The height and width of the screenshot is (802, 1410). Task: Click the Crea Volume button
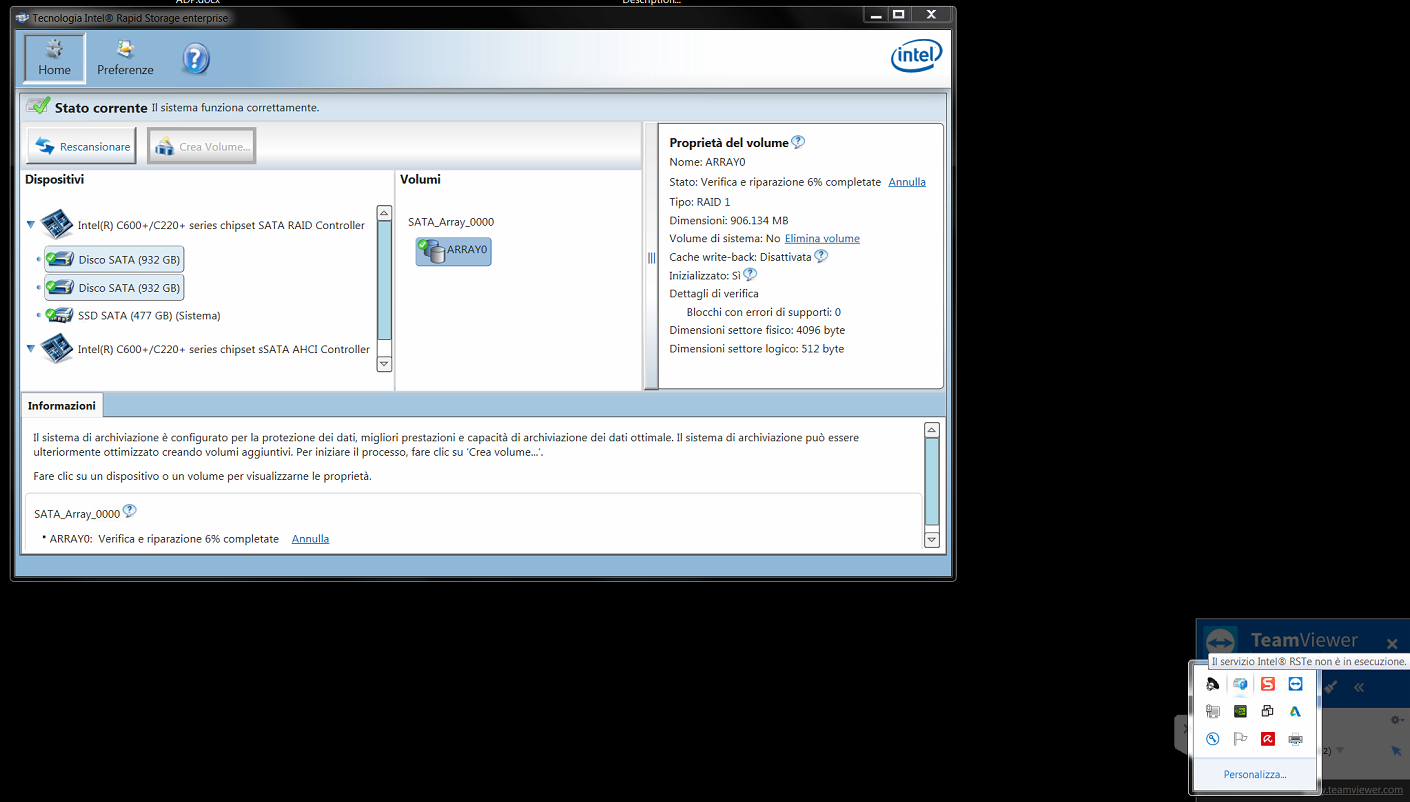point(202,146)
